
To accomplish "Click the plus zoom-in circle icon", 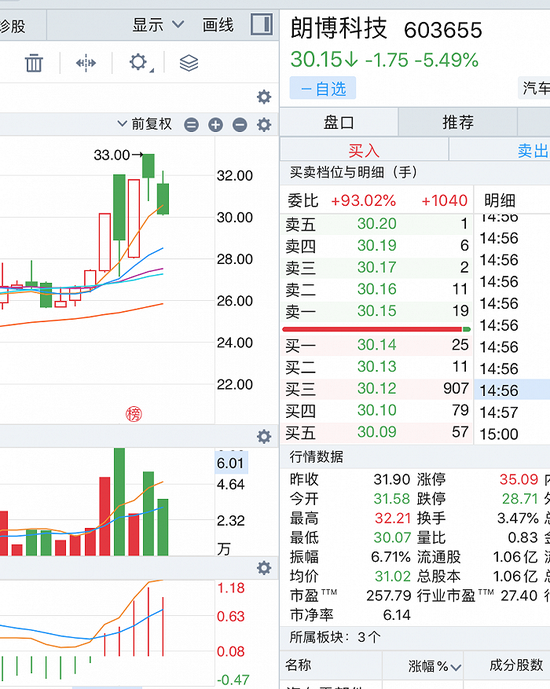I will pyautogui.click(x=215, y=125).
